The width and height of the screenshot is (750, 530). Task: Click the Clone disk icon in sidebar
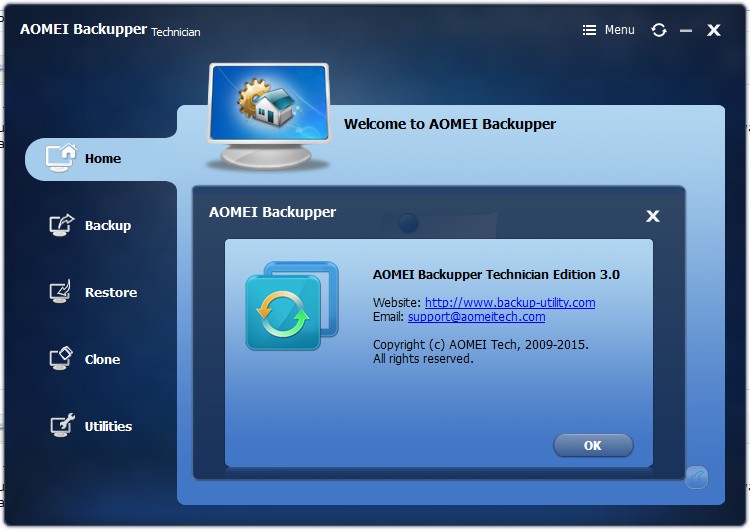click(62, 359)
